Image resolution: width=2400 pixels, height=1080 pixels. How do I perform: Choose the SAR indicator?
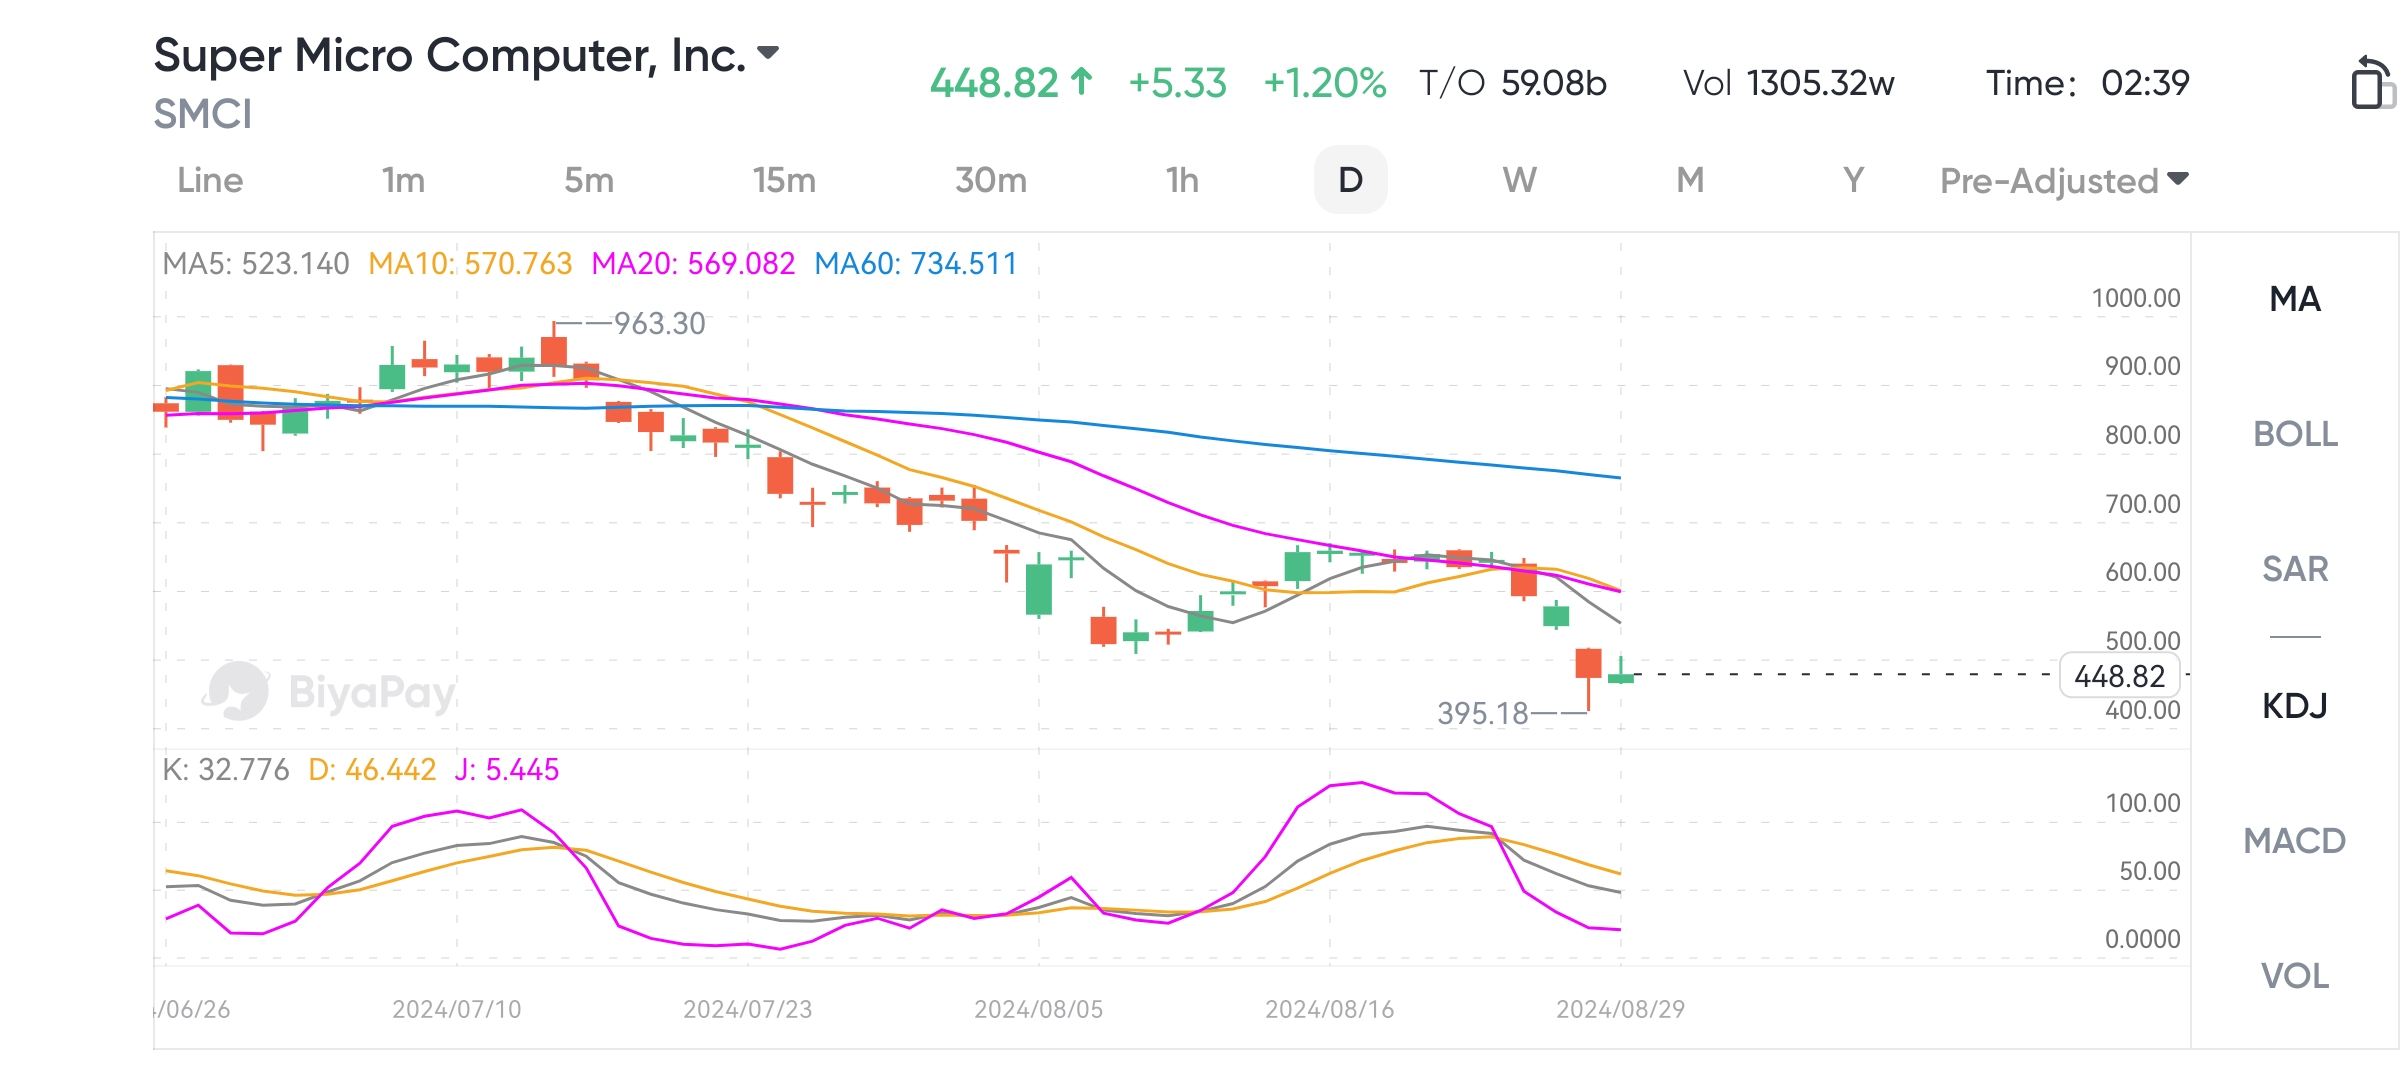click(2295, 569)
